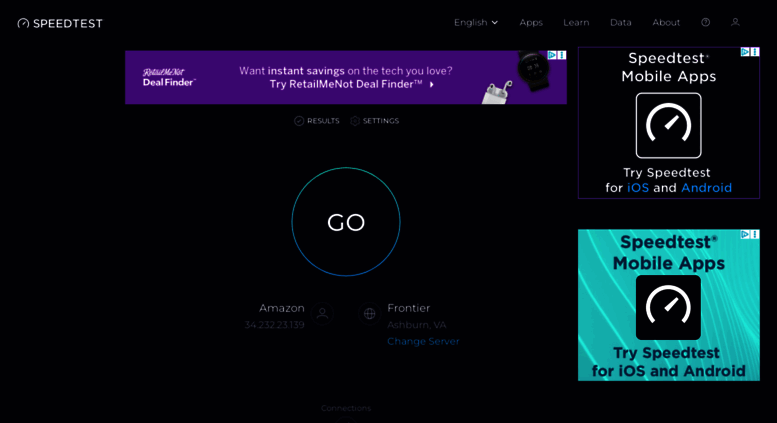This screenshot has width=777, height=423.
Task: Open the Settings tab
Action: pyautogui.click(x=375, y=121)
